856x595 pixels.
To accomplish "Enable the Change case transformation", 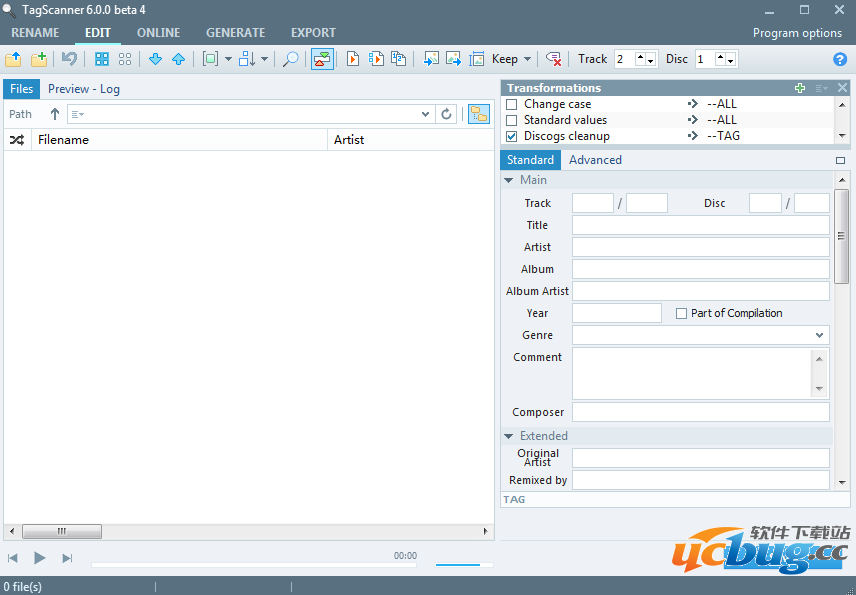I will 512,104.
